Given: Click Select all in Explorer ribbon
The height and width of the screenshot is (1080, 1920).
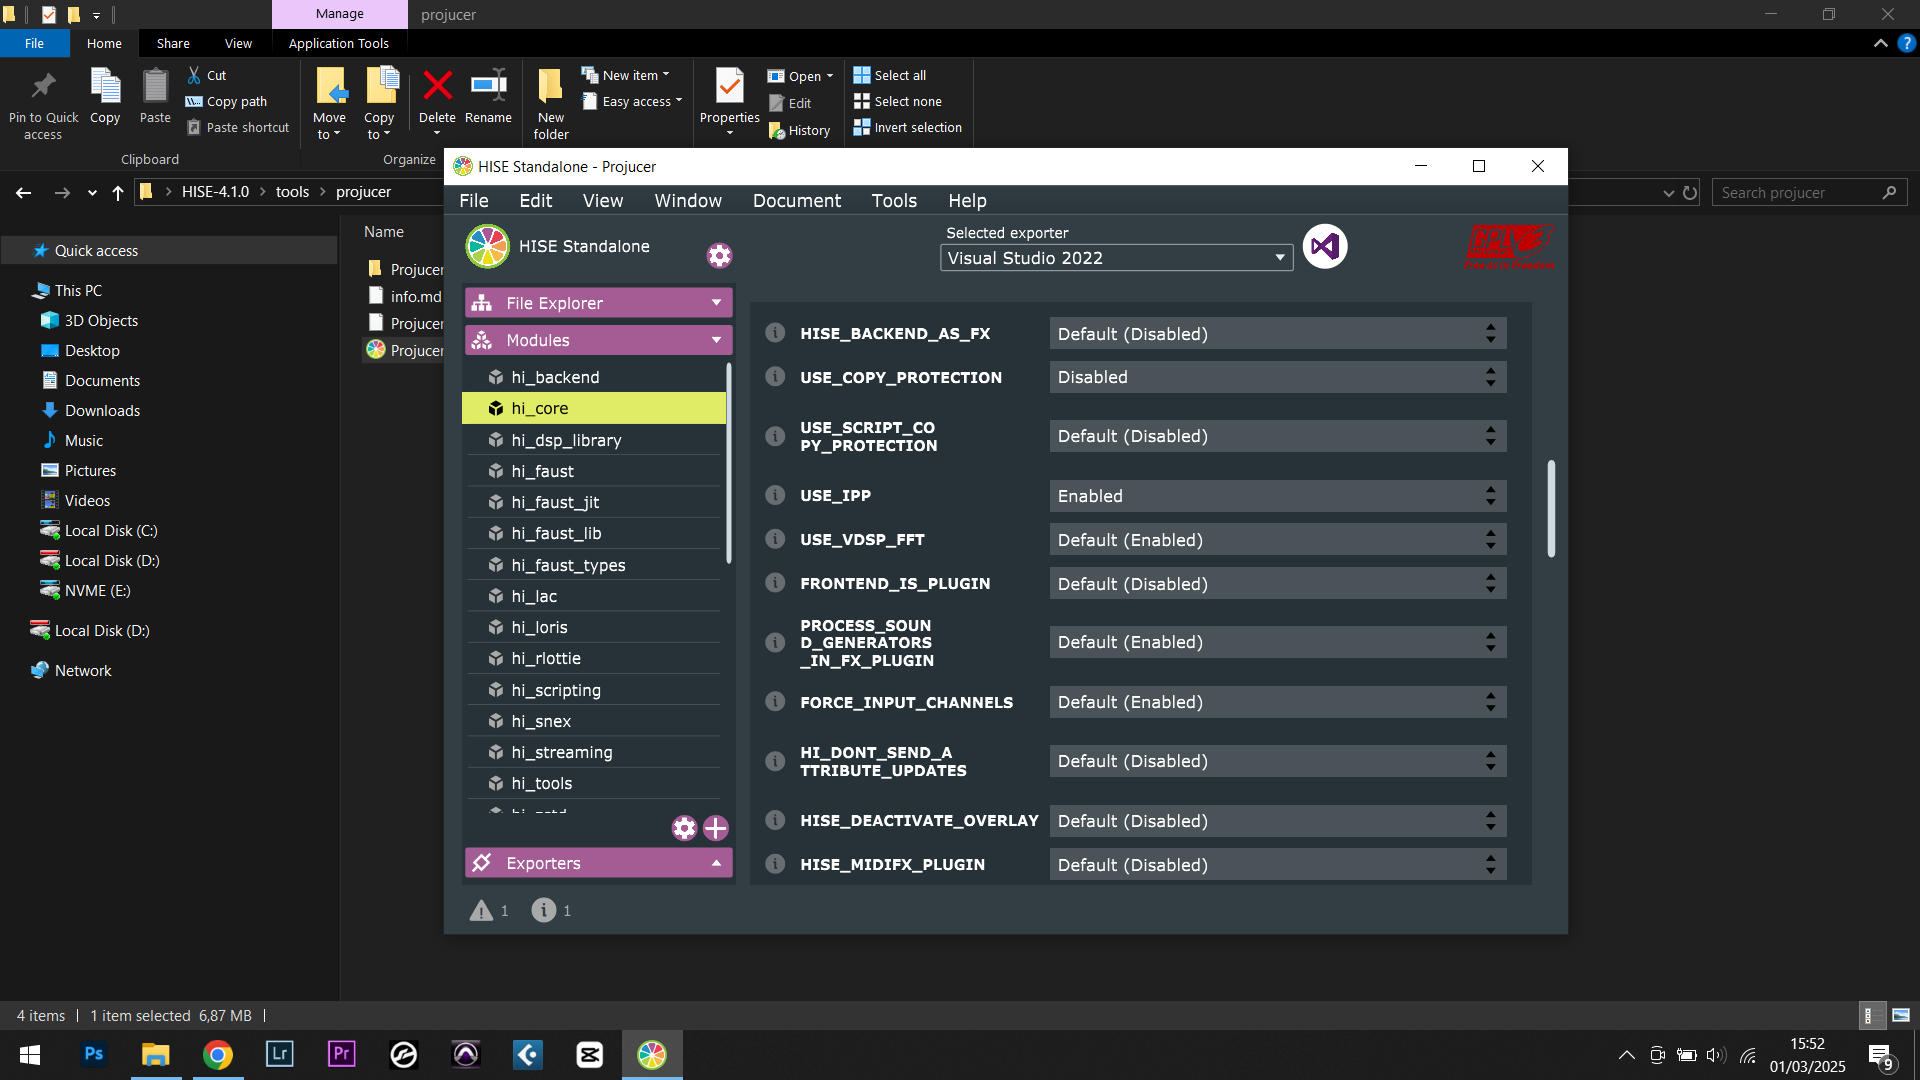Looking at the screenshot, I should click(x=890, y=75).
